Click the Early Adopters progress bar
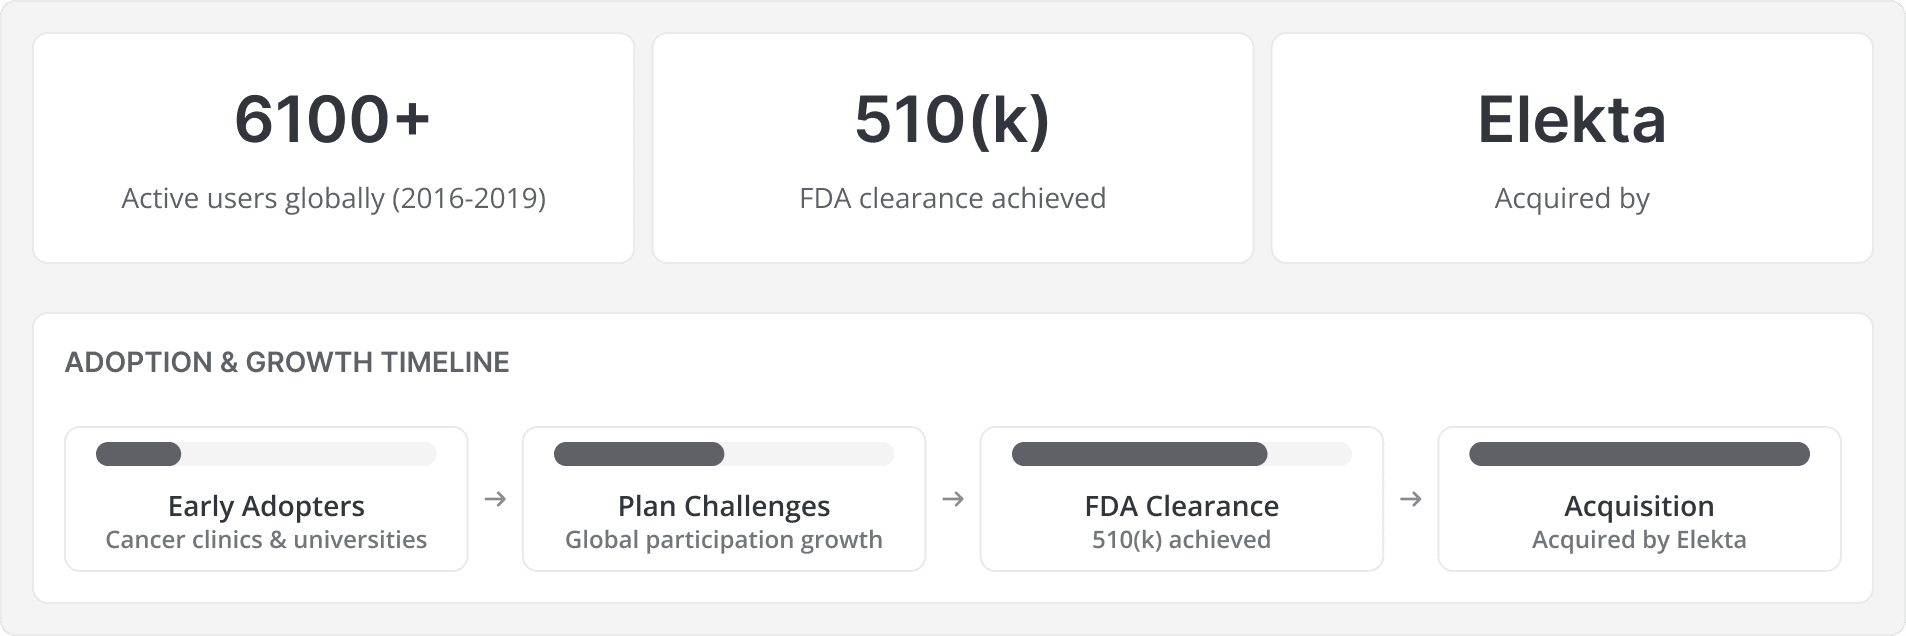Screen dimensions: 1906x636 (x=266, y=455)
